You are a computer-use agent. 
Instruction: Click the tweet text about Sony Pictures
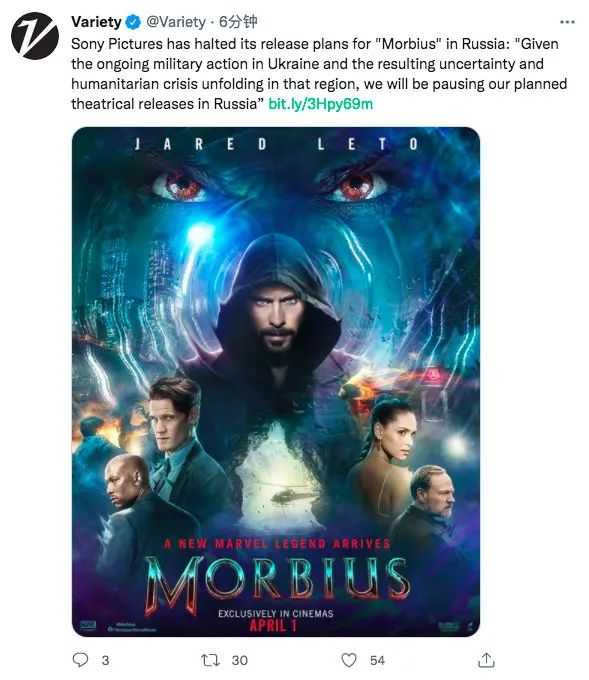pos(319,74)
